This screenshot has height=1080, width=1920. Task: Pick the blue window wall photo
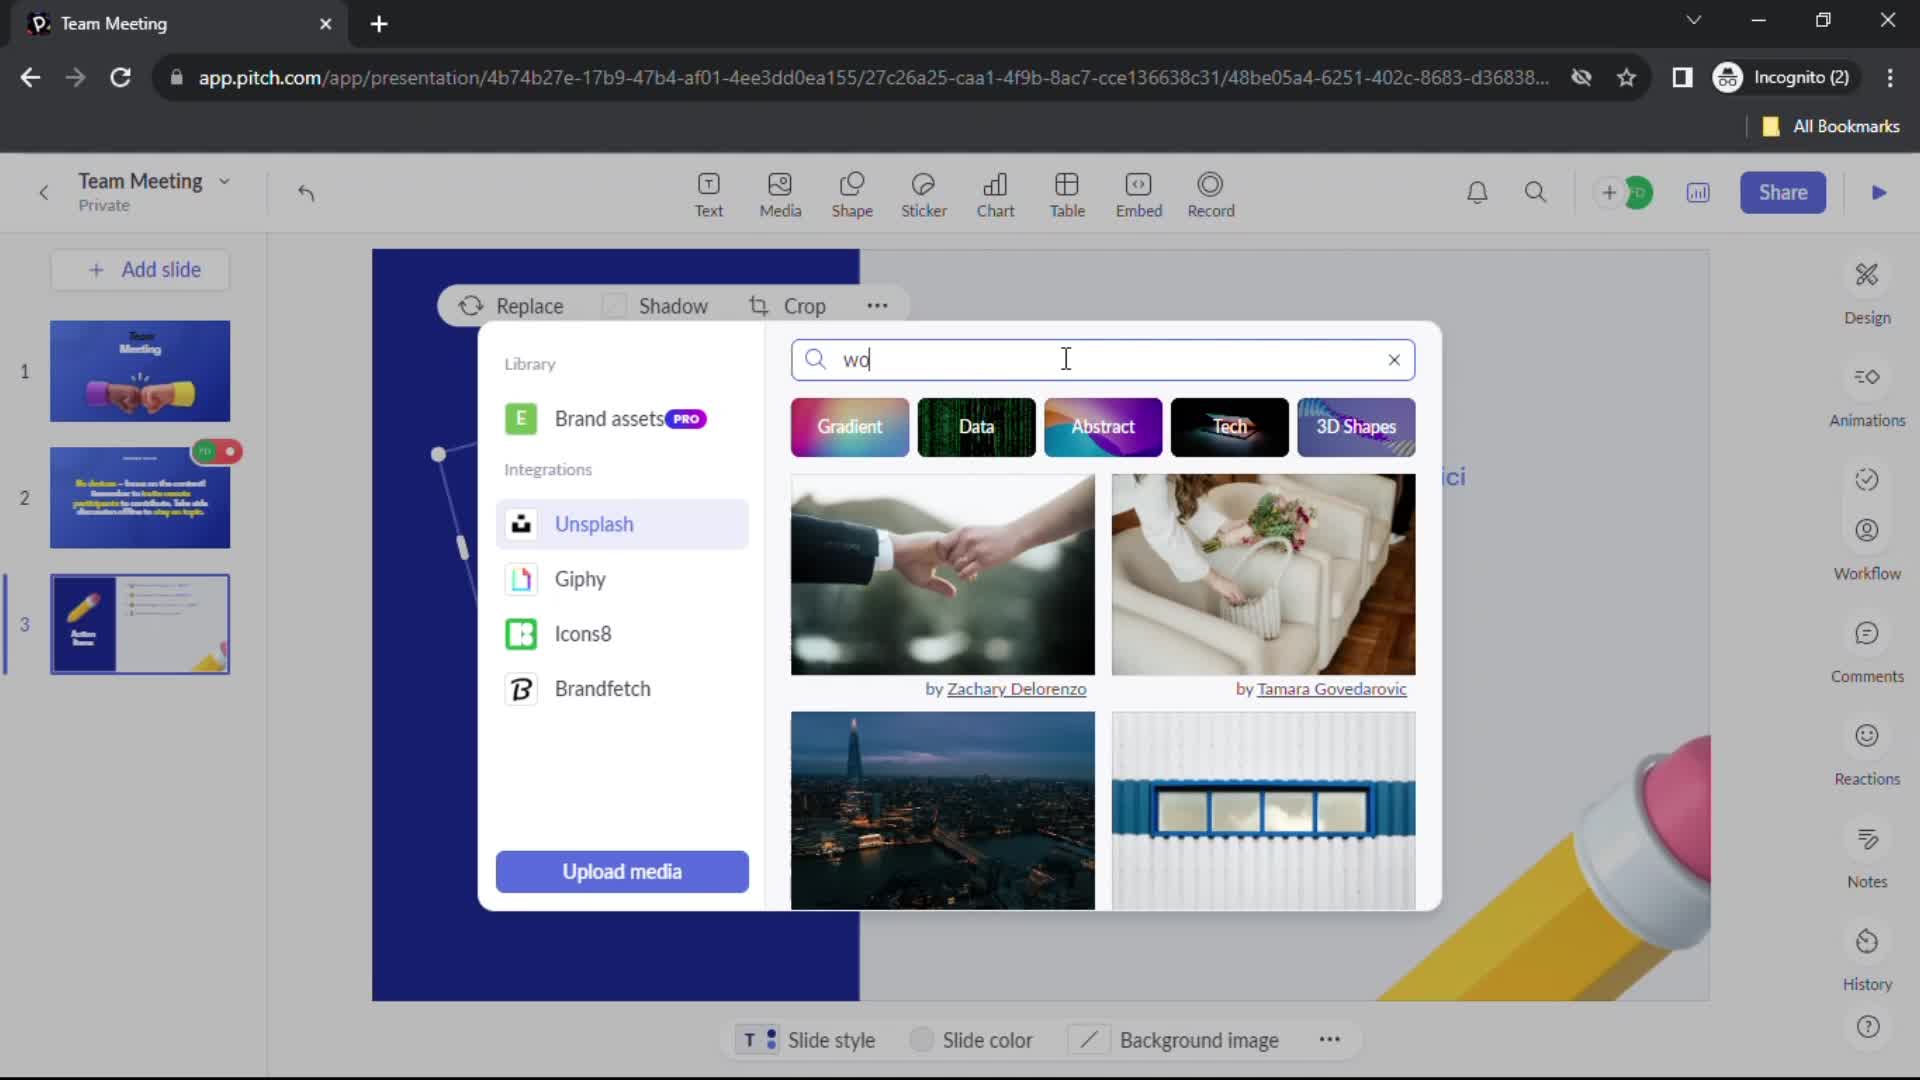(1263, 810)
